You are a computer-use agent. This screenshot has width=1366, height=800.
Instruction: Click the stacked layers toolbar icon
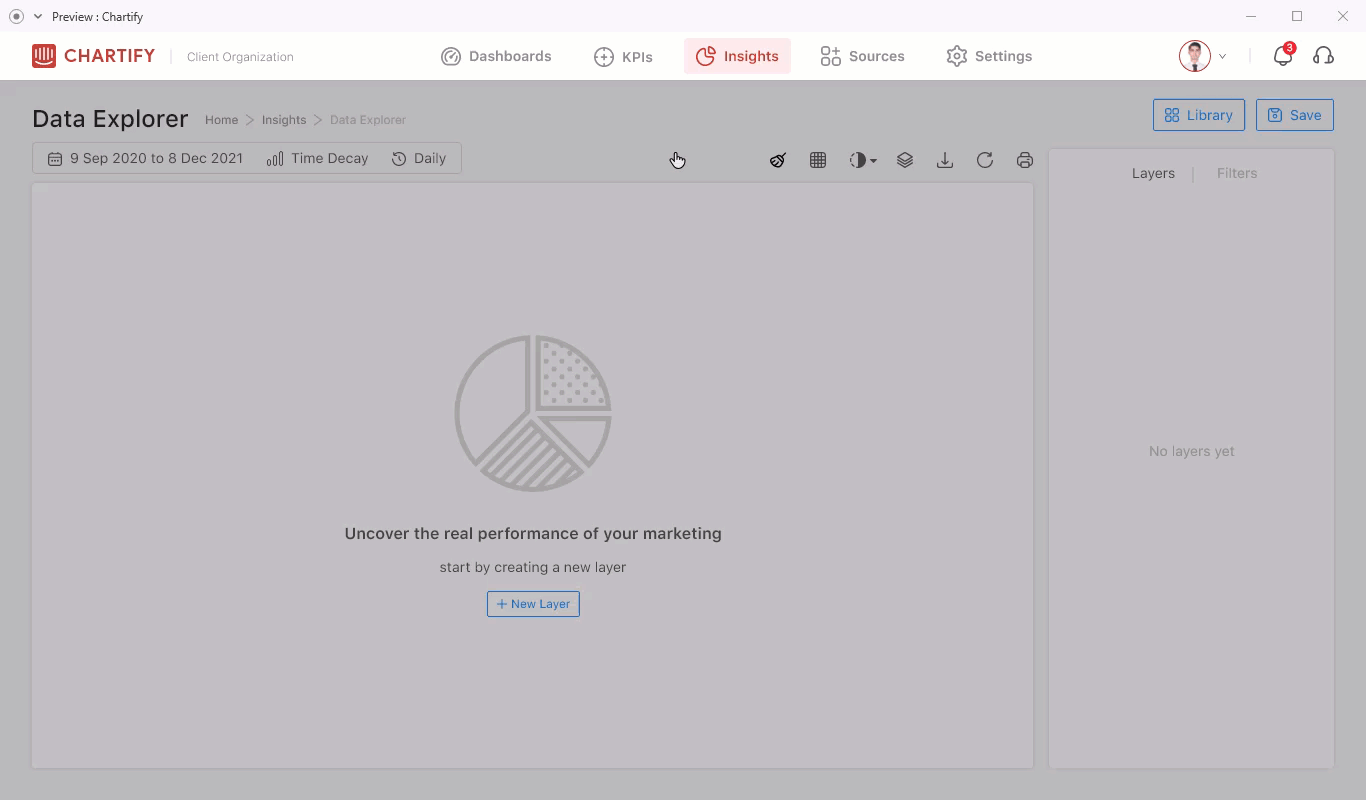point(905,160)
